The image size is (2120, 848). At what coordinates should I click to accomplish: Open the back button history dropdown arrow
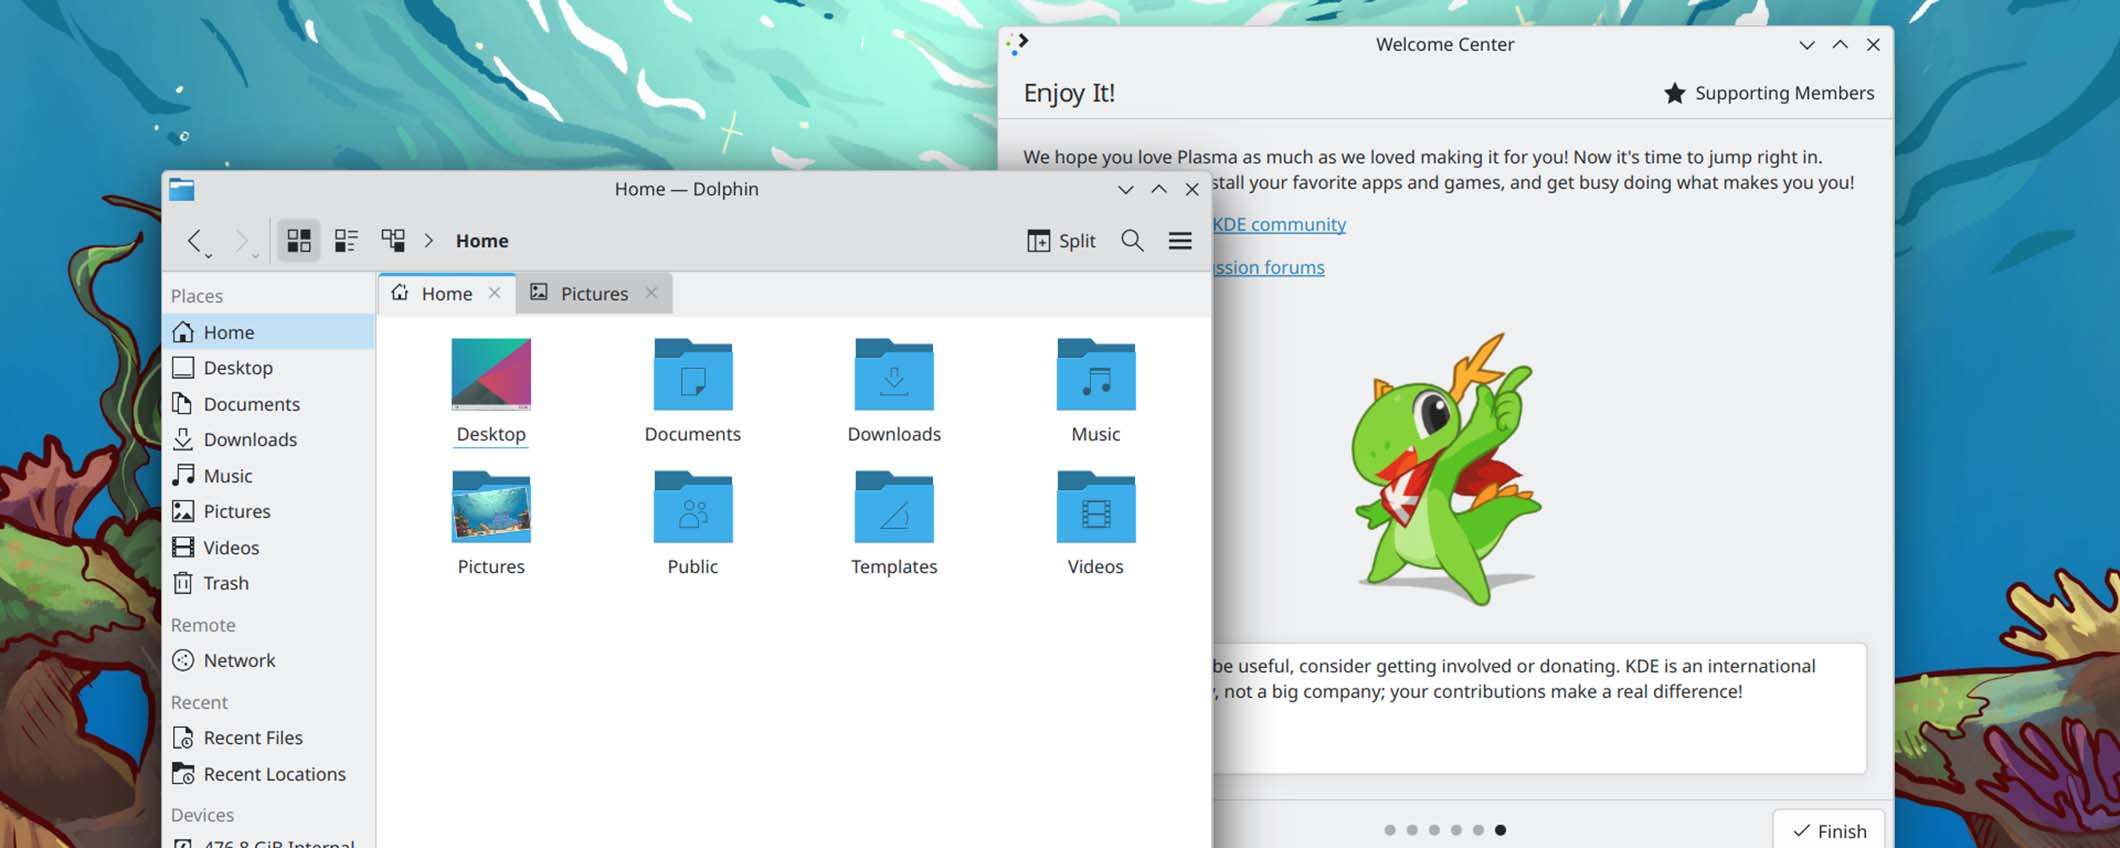pyautogui.click(x=209, y=256)
